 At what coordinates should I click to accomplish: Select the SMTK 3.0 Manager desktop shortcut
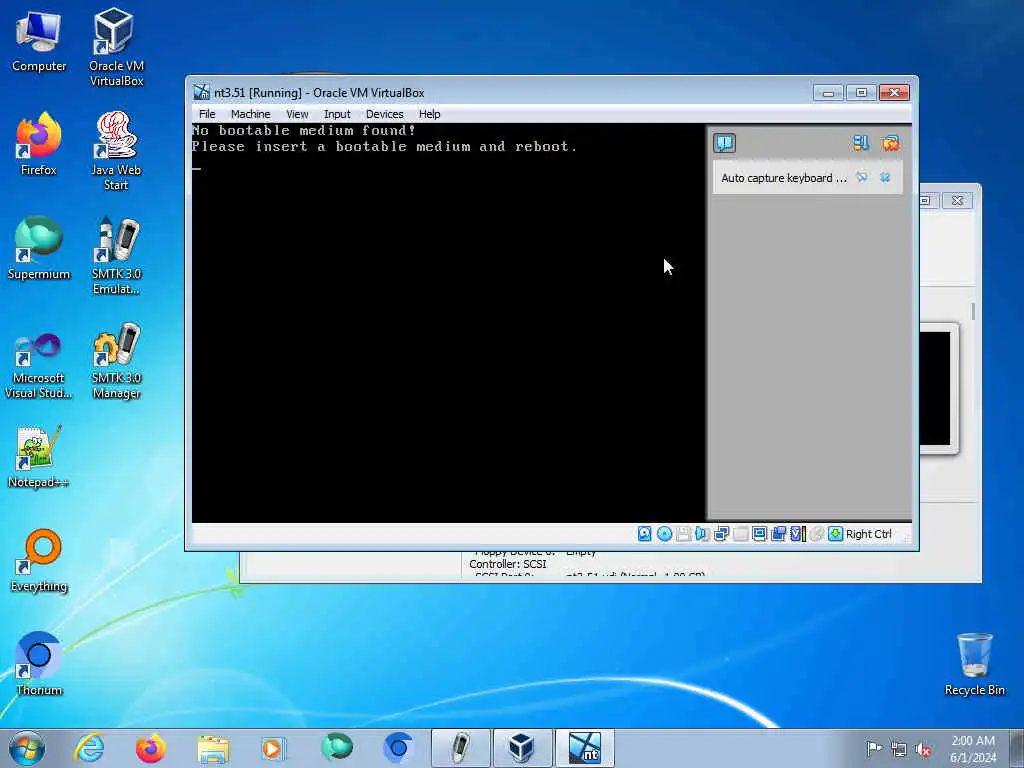(x=116, y=360)
